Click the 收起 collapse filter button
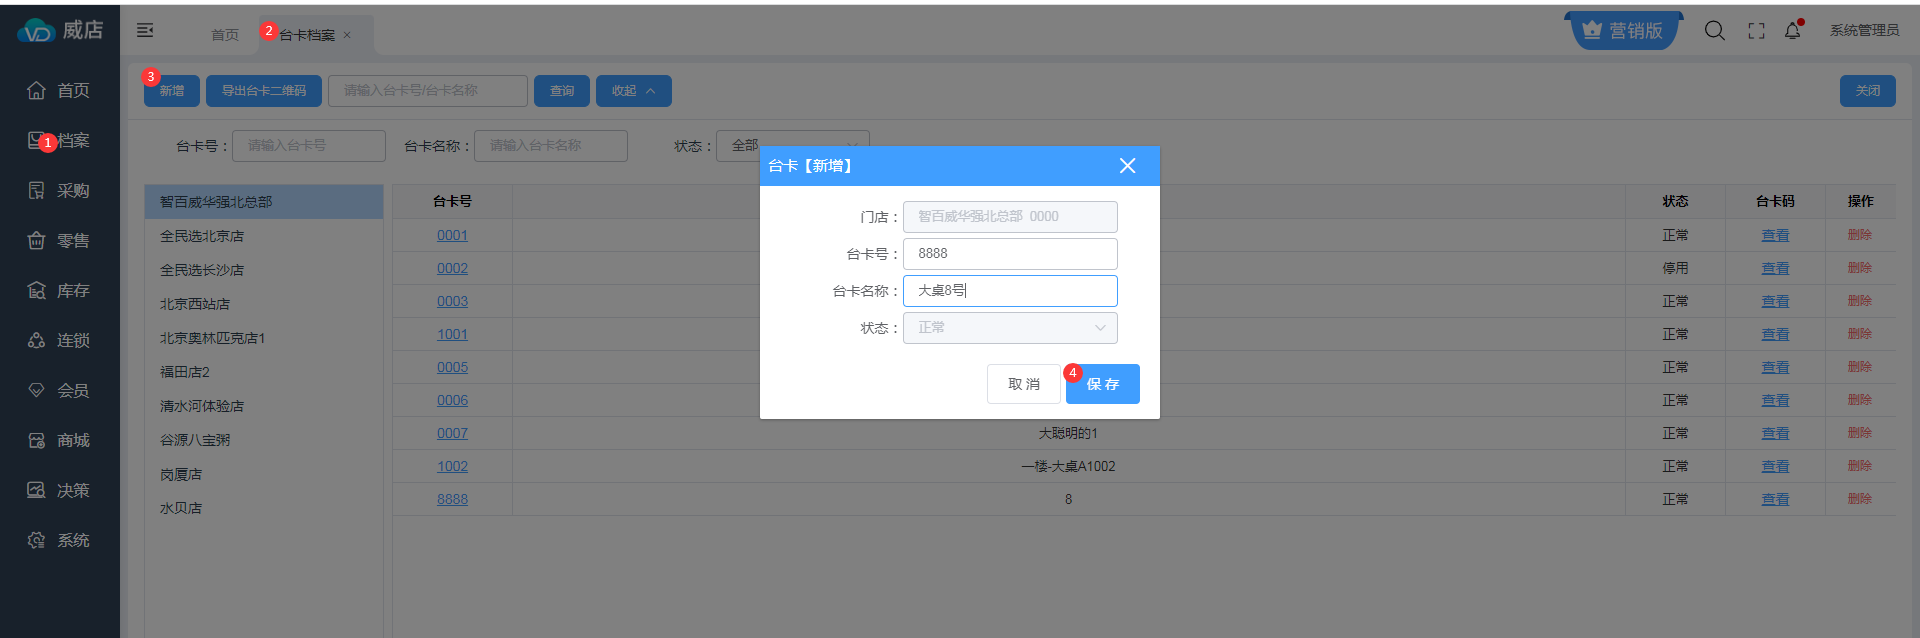Screen dimensions: 1920x638 tap(633, 91)
